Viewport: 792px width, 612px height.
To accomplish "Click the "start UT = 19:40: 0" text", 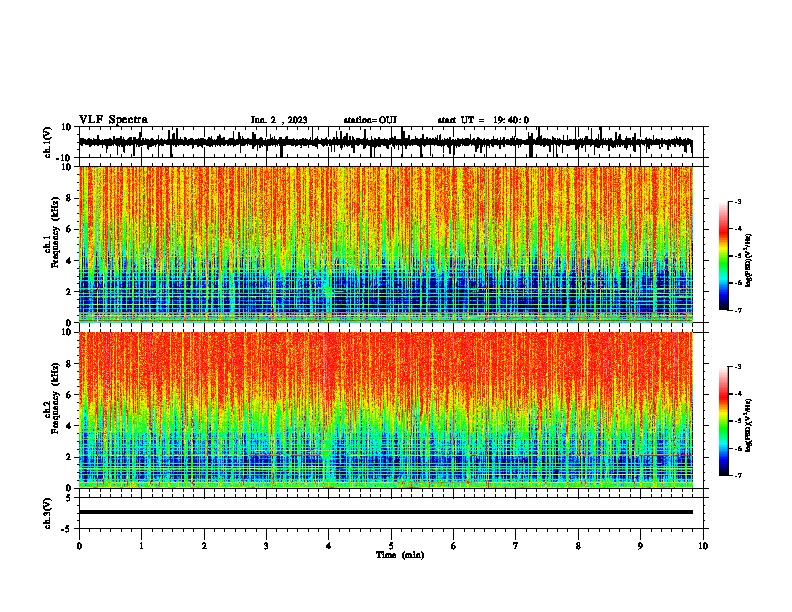I will tap(483, 120).
